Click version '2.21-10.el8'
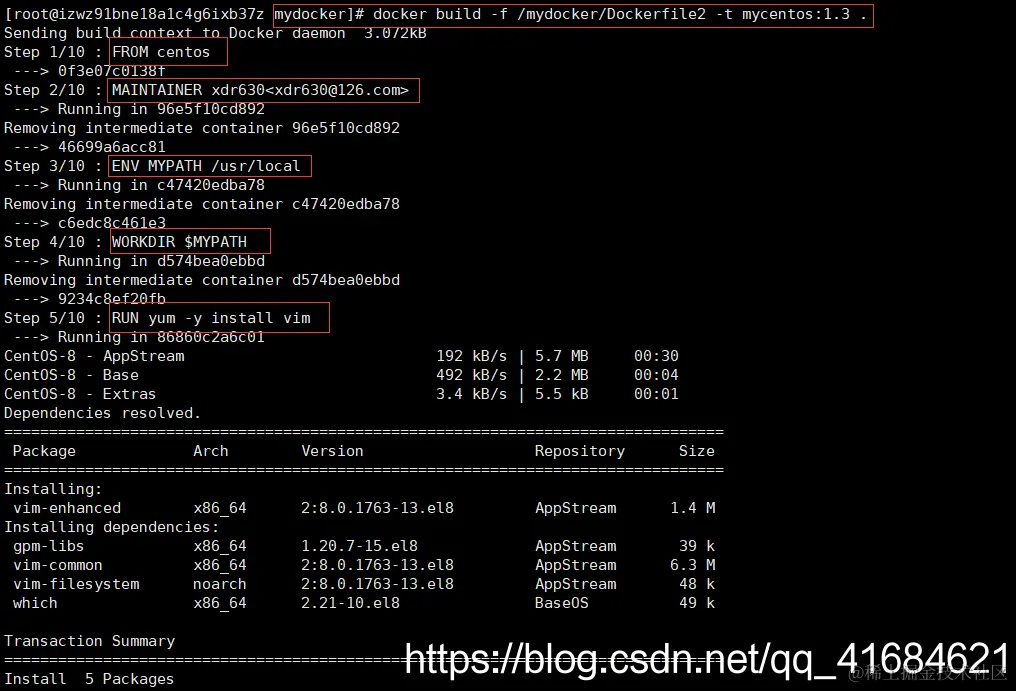1016x691 pixels. [x=350, y=603]
